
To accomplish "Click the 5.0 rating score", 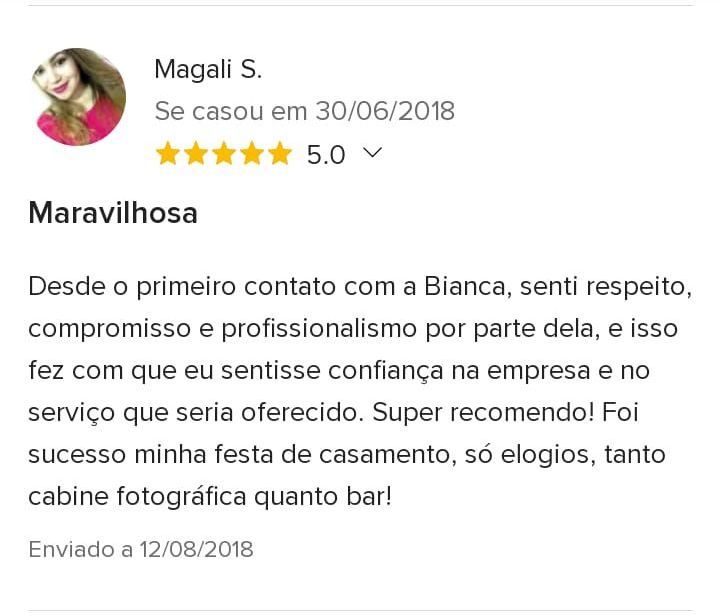I will pyautogui.click(x=326, y=155).
